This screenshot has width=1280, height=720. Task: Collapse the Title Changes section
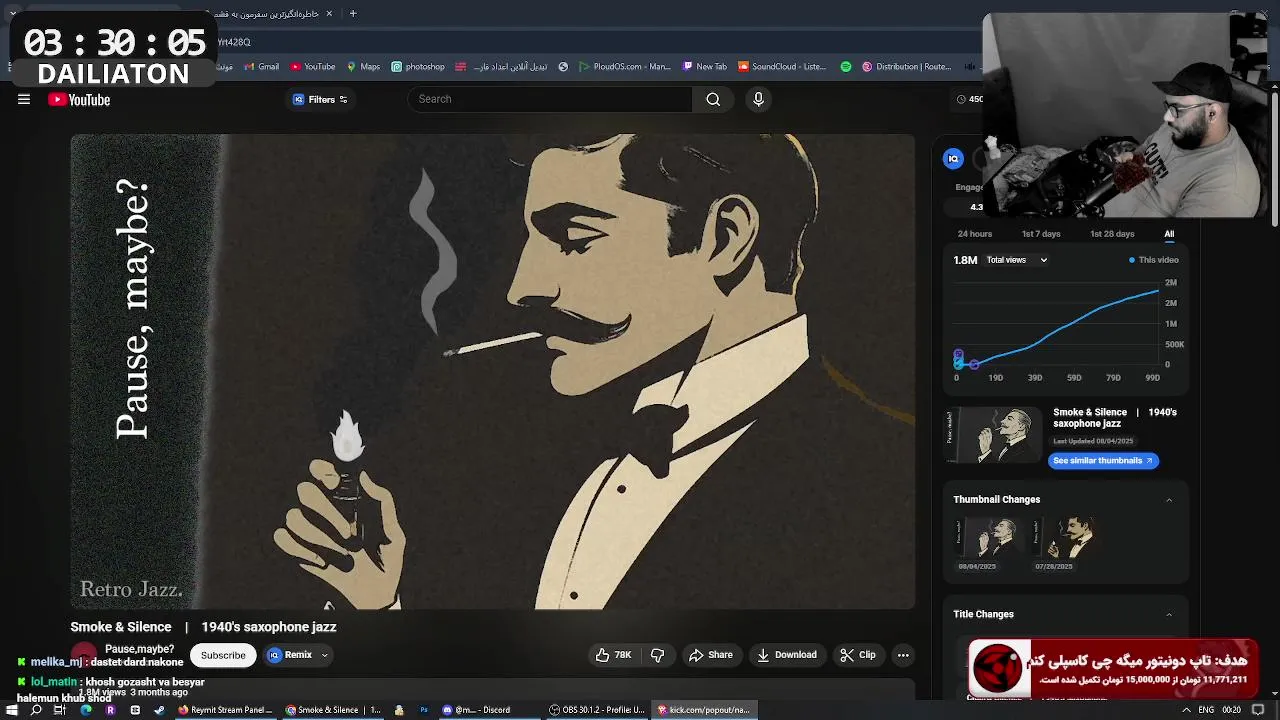pyautogui.click(x=1169, y=615)
